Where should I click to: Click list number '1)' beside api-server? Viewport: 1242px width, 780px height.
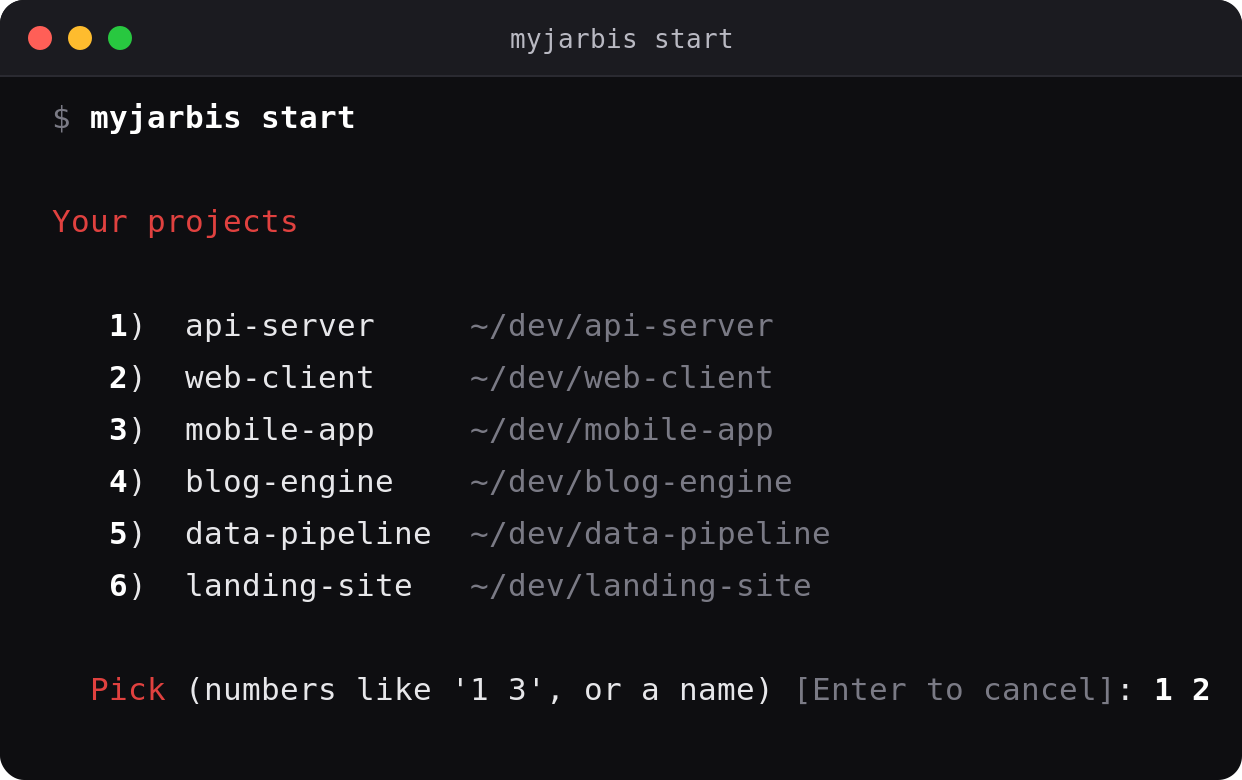click(127, 326)
